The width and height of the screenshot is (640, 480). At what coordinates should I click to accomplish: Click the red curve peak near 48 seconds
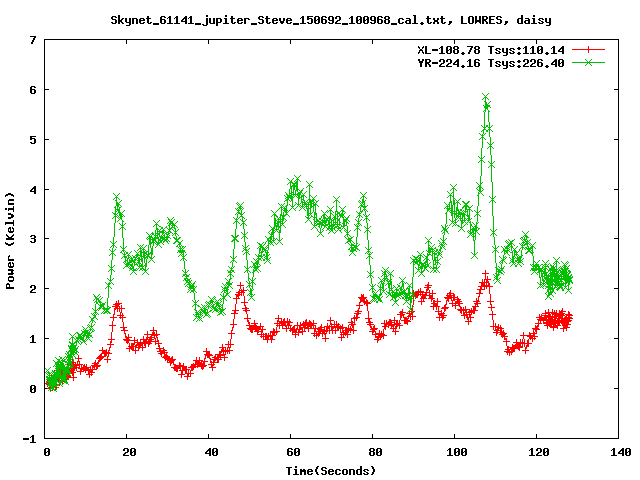(241, 291)
